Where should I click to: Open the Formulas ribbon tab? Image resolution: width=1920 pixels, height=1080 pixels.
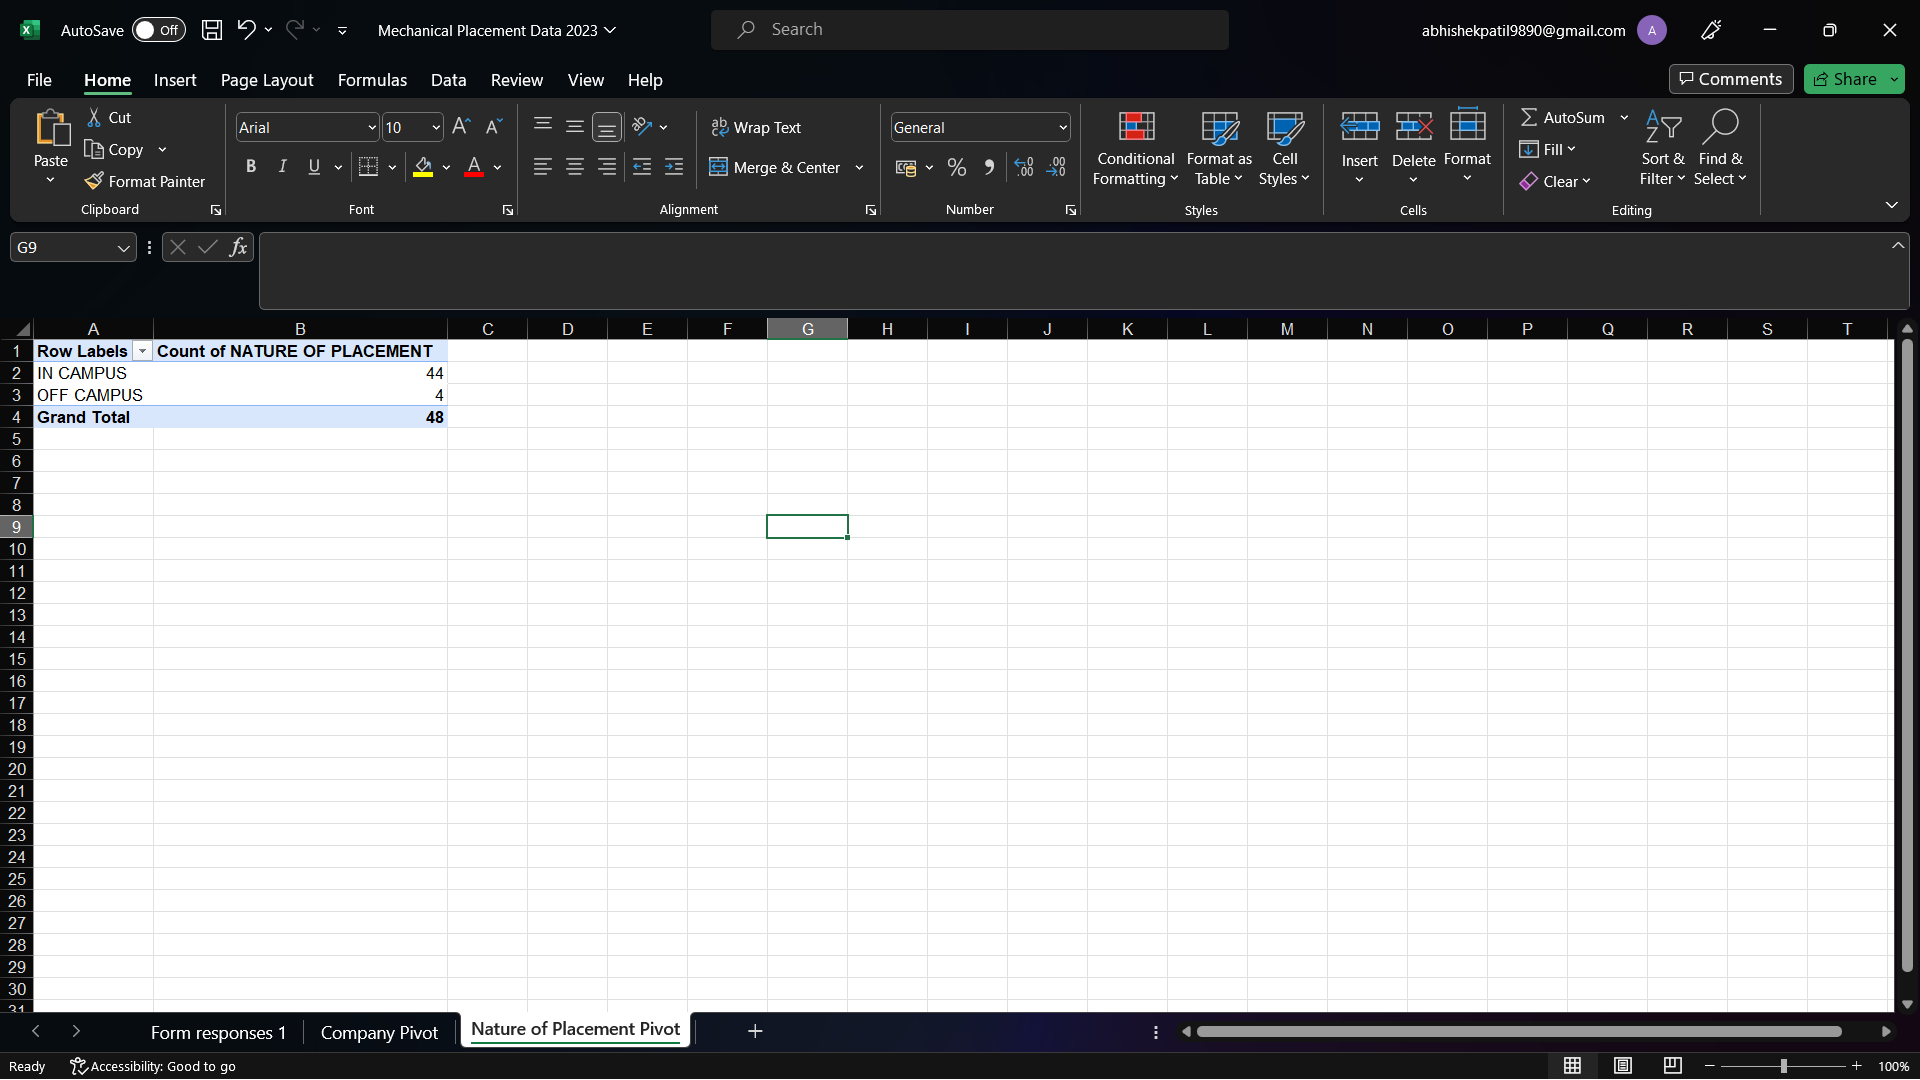pyautogui.click(x=372, y=80)
